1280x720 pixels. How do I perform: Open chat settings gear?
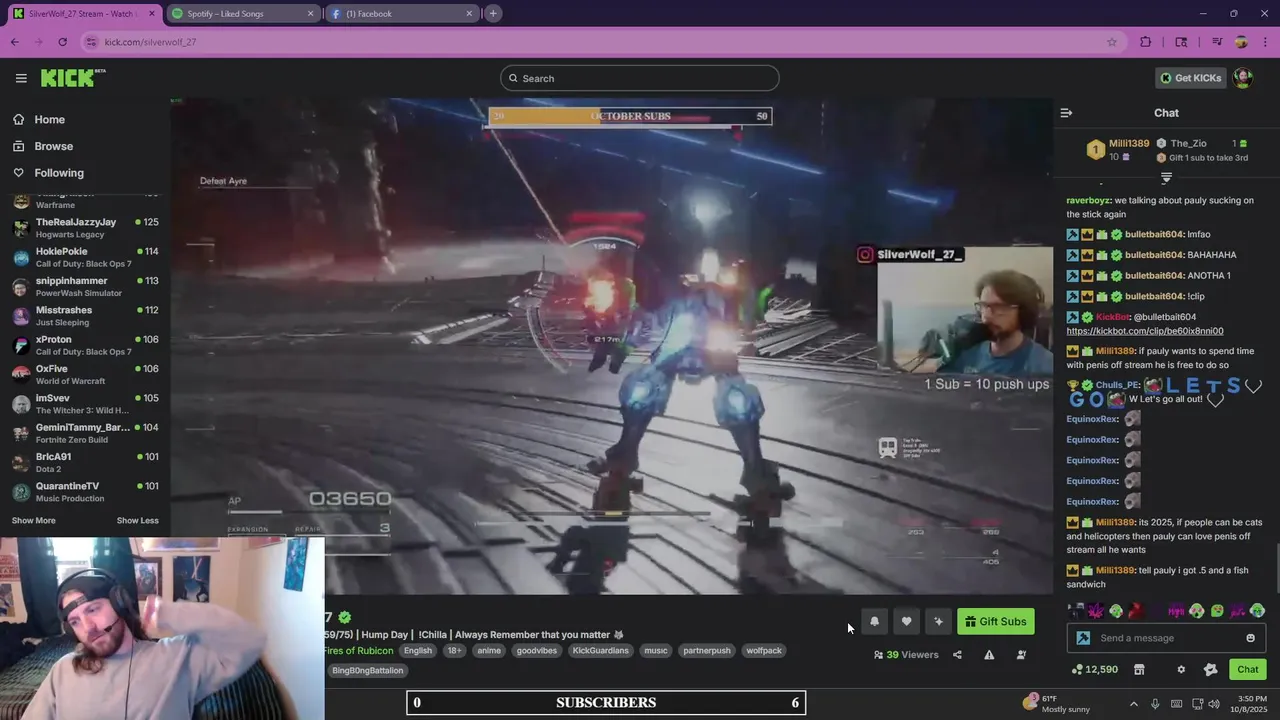(x=1181, y=669)
